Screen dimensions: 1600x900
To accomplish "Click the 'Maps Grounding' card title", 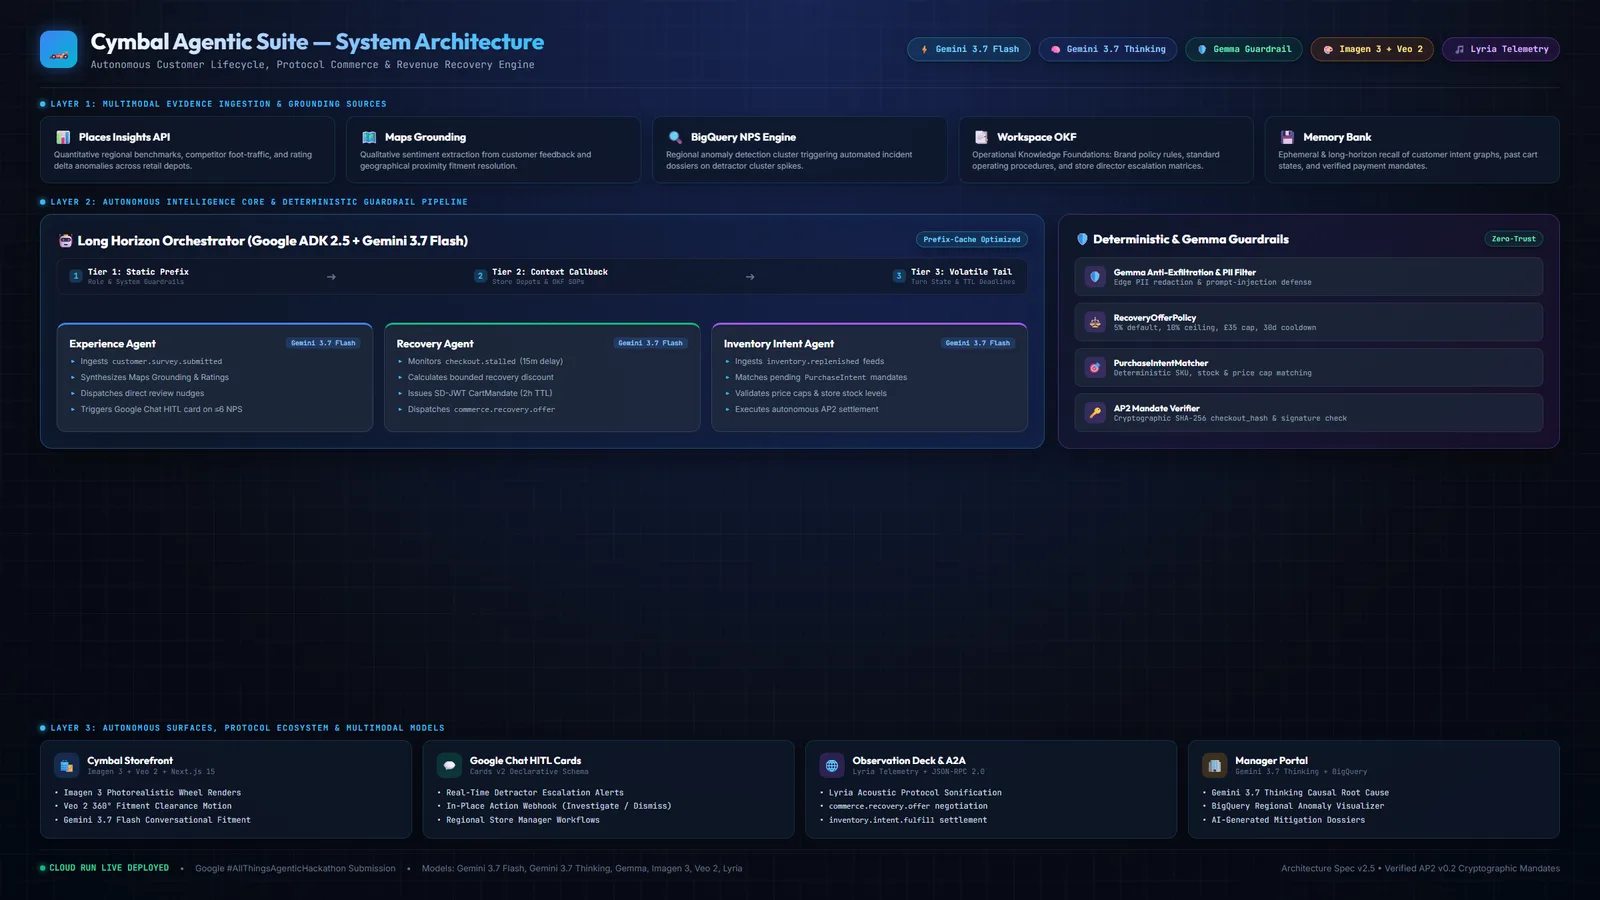I will [x=425, y=137].
